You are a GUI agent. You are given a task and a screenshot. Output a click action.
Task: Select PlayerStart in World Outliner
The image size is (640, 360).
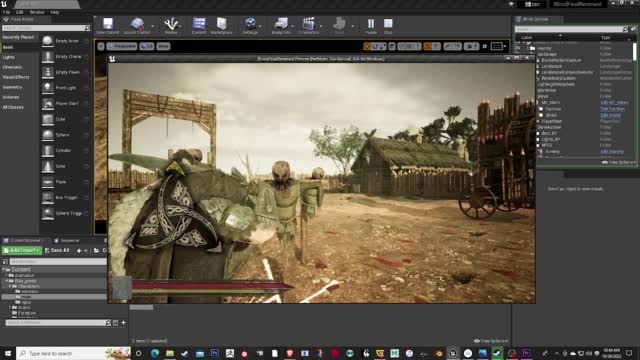click(x=551, y=121)
